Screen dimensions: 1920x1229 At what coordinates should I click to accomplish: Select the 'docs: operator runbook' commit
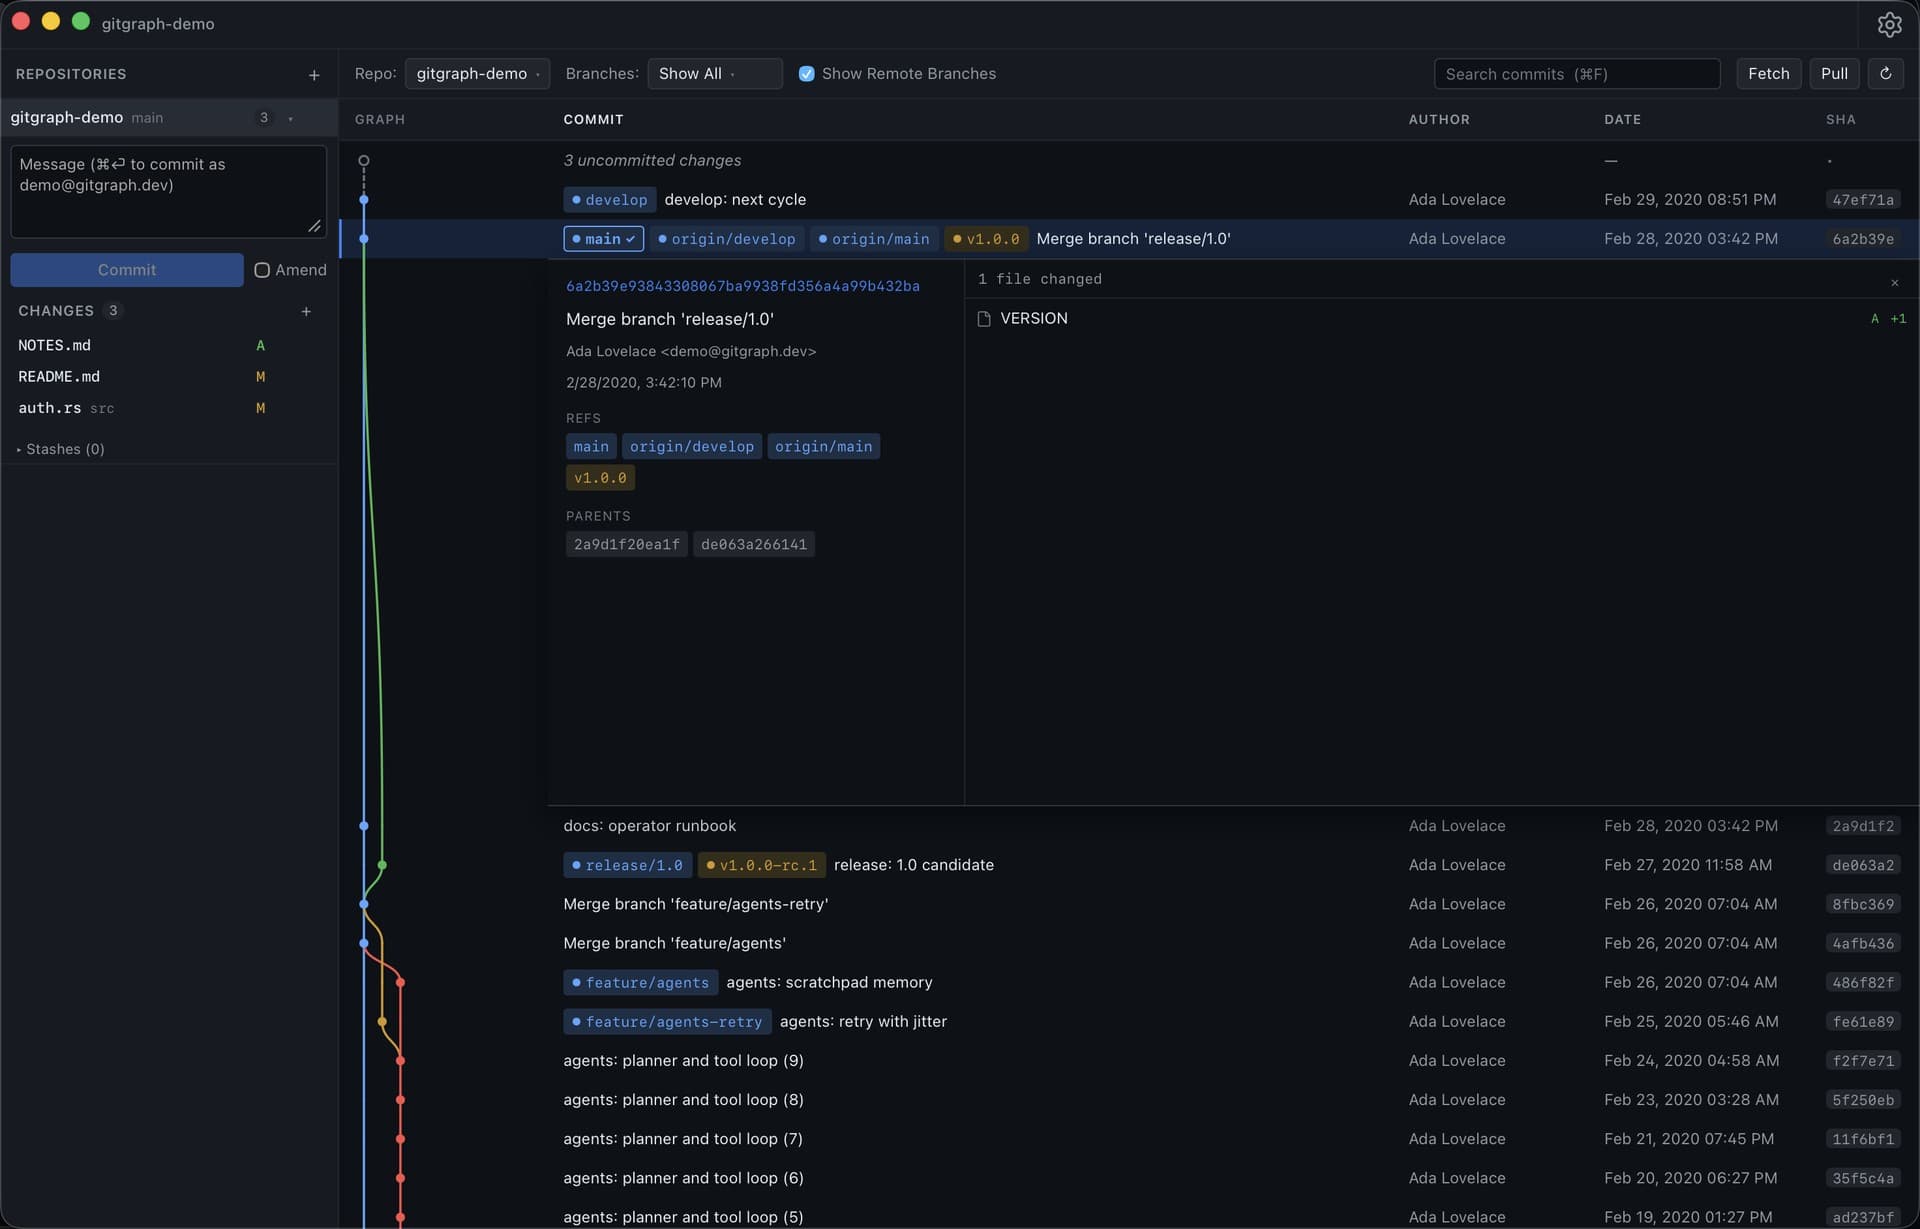click(1129, 826)
